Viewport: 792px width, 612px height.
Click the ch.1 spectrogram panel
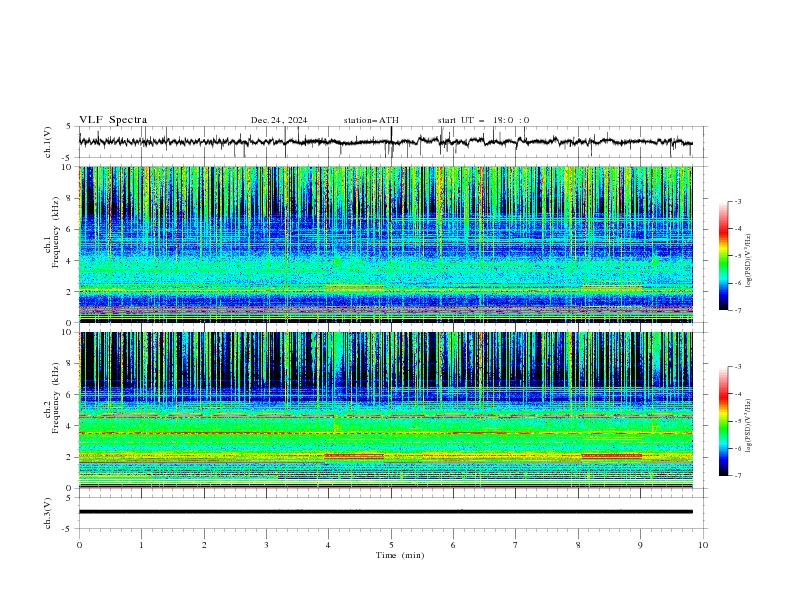386,244
